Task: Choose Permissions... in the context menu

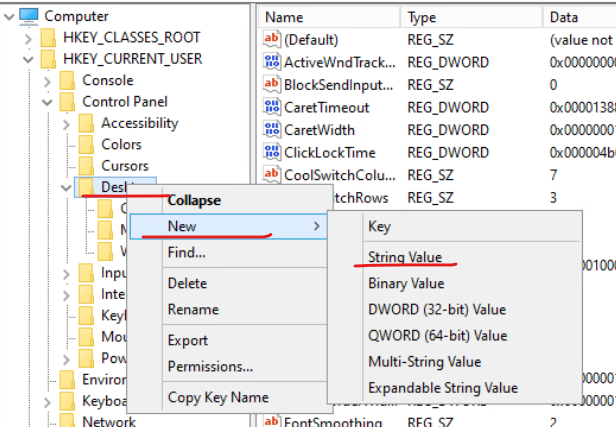Action: tap(210, 367)
